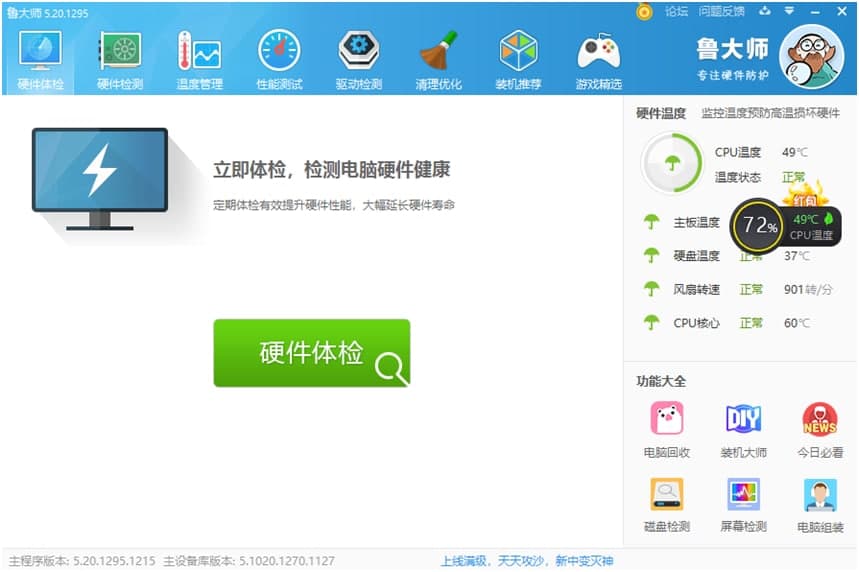The image size is (859, 572).
Task: Click the 红包 badge on floating widget
Action: tap(804, 197)
